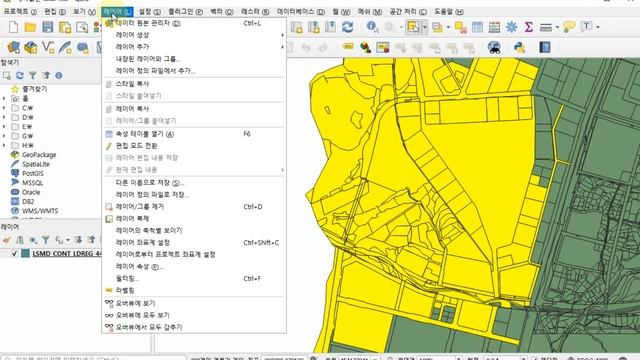Expand the C:\ drive in Browser
The width and height of the screenshot is (640, 360).
pos(4,108)
